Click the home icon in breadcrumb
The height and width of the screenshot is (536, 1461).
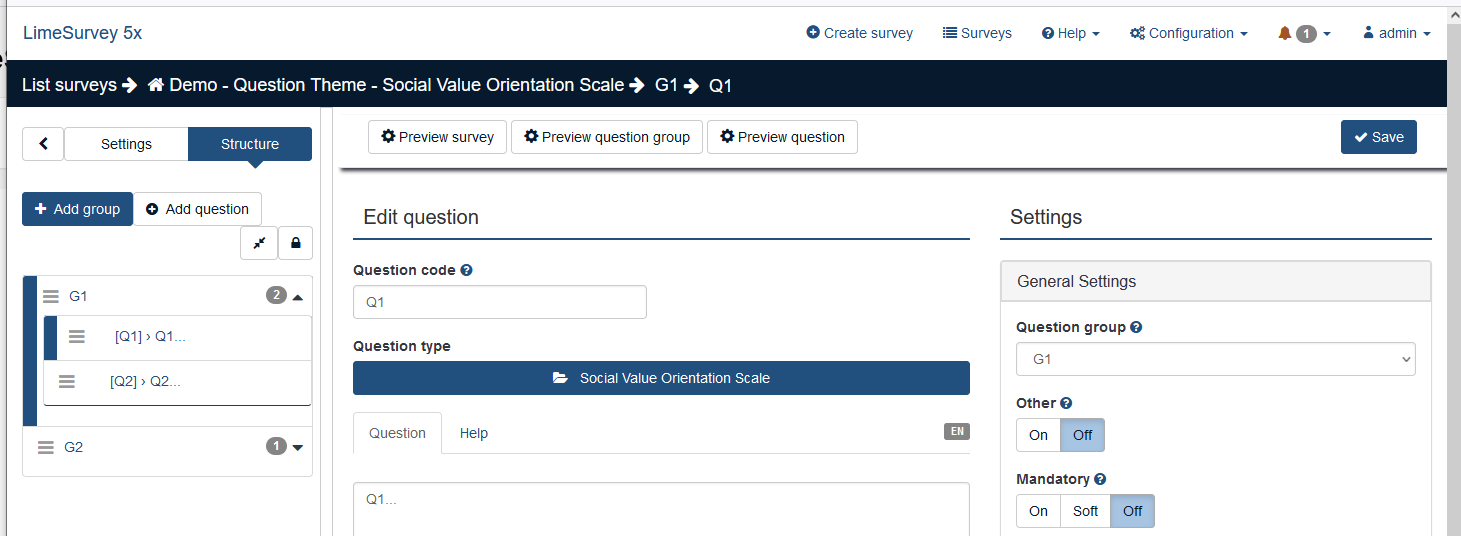coord(156,85)
